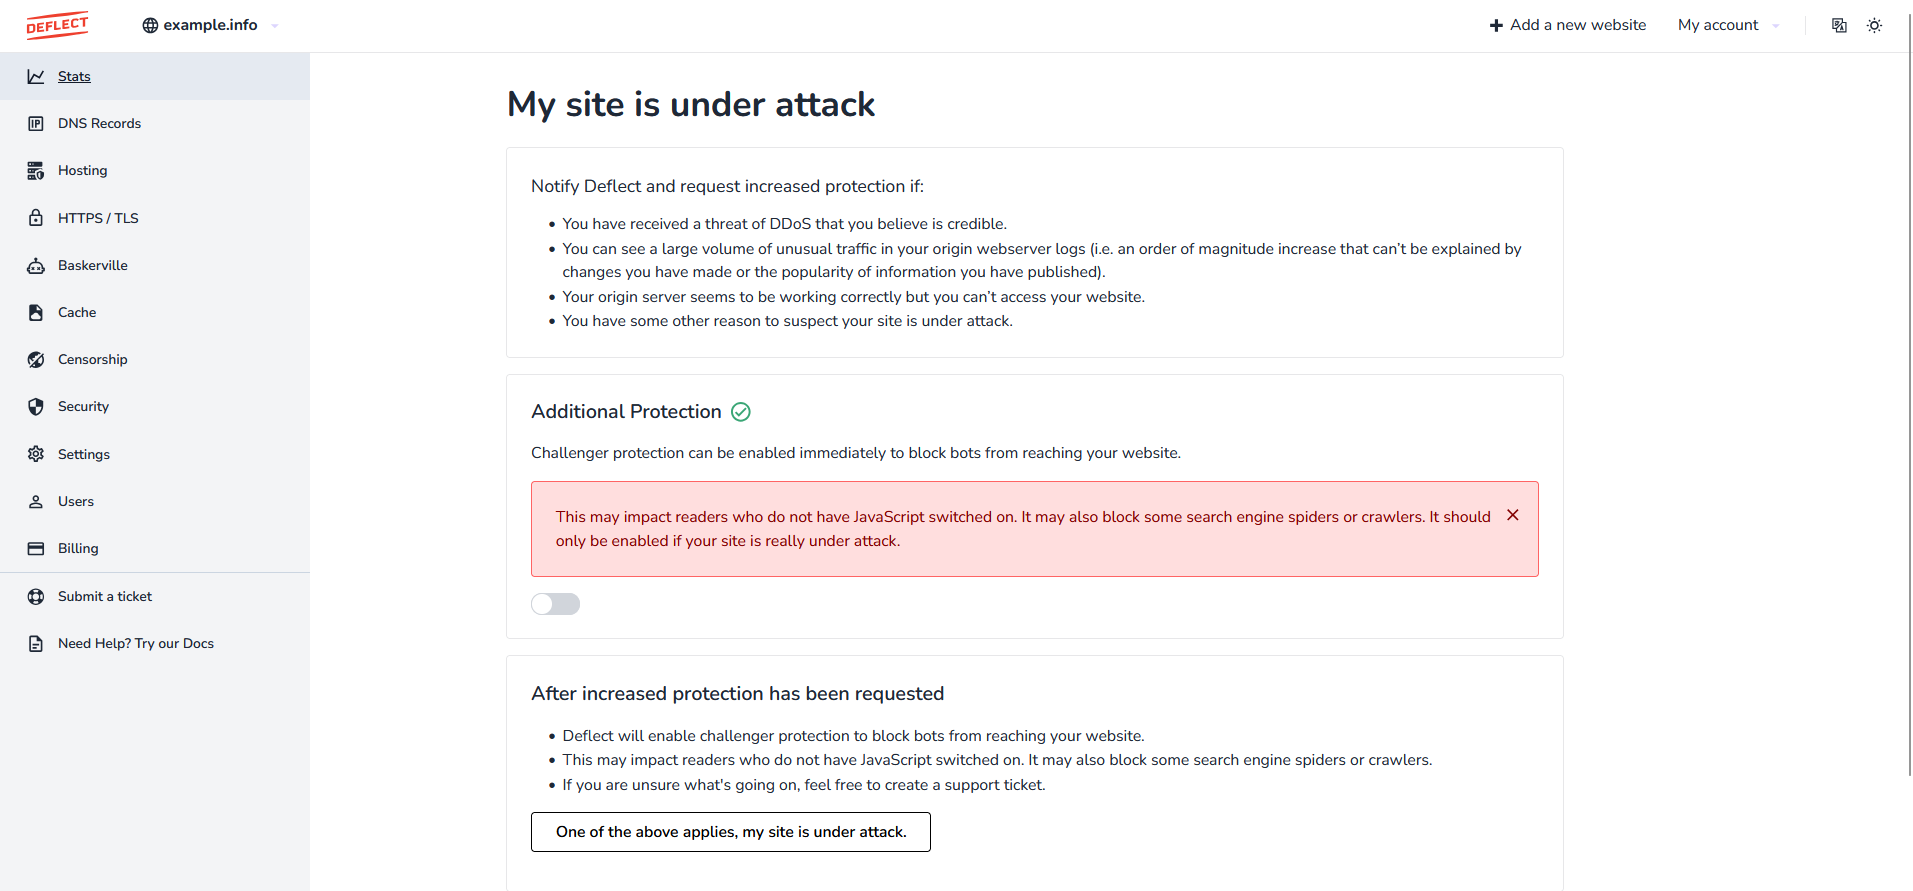This screenshot has width=1913, height=891.
Task: Click the Censorship globe icon
Action: click(36, 360)
